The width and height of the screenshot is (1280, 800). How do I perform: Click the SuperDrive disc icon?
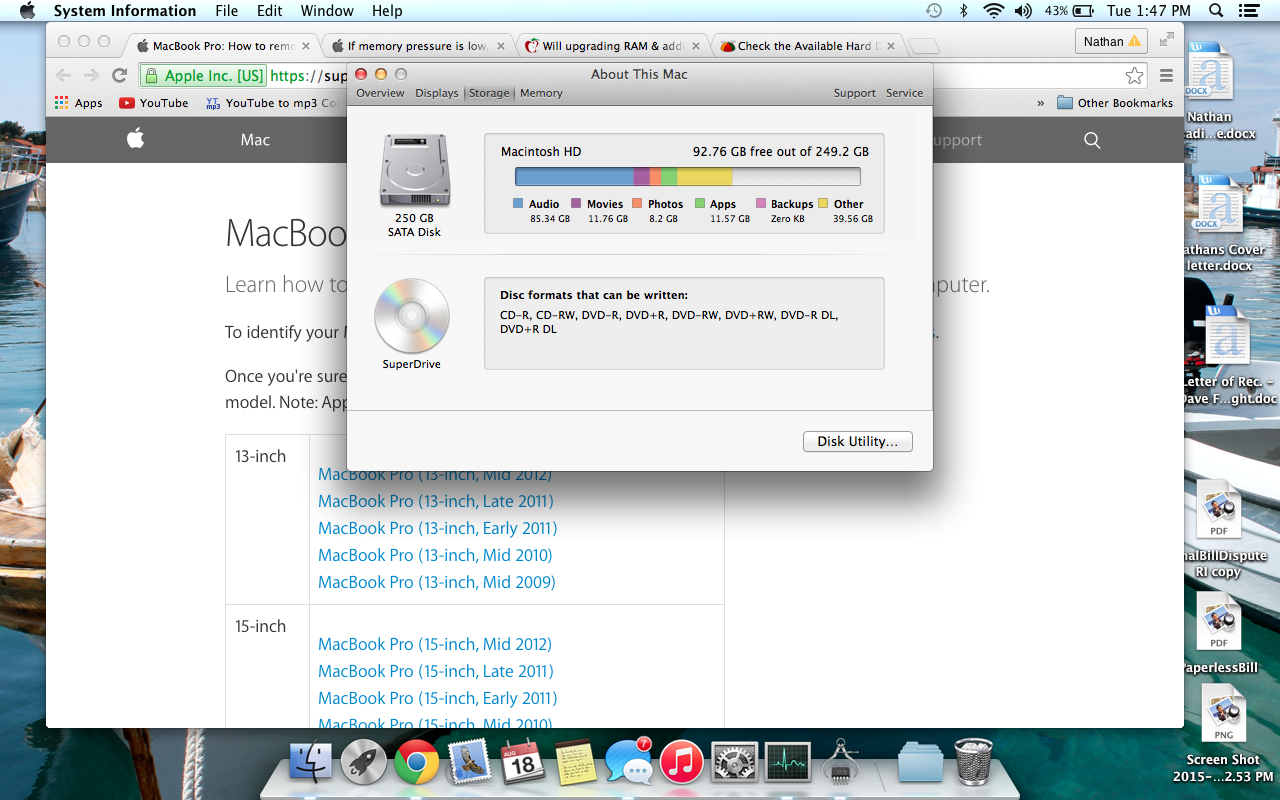pyautogui.click(x=412, y=315)
